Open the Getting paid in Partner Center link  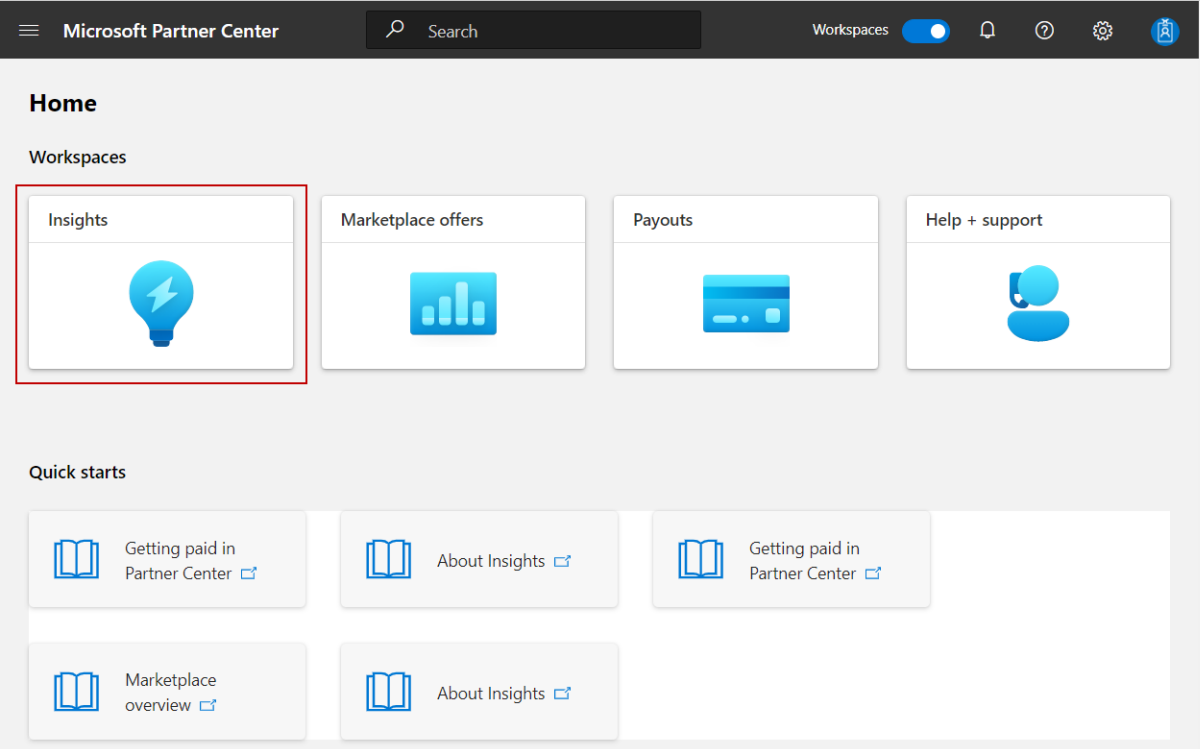[x=180, y=559]
